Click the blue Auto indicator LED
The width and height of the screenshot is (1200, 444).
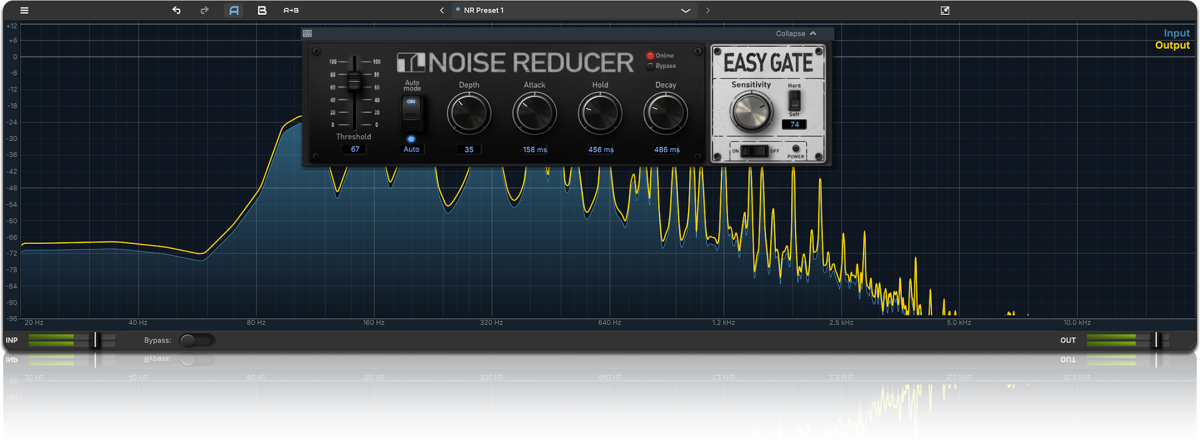coord(411,139)
